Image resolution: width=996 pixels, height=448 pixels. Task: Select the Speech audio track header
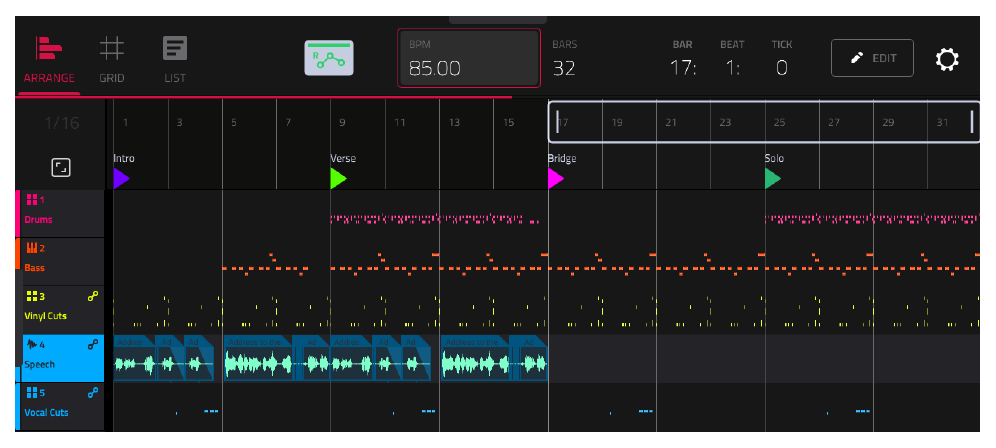coord(62,358)
